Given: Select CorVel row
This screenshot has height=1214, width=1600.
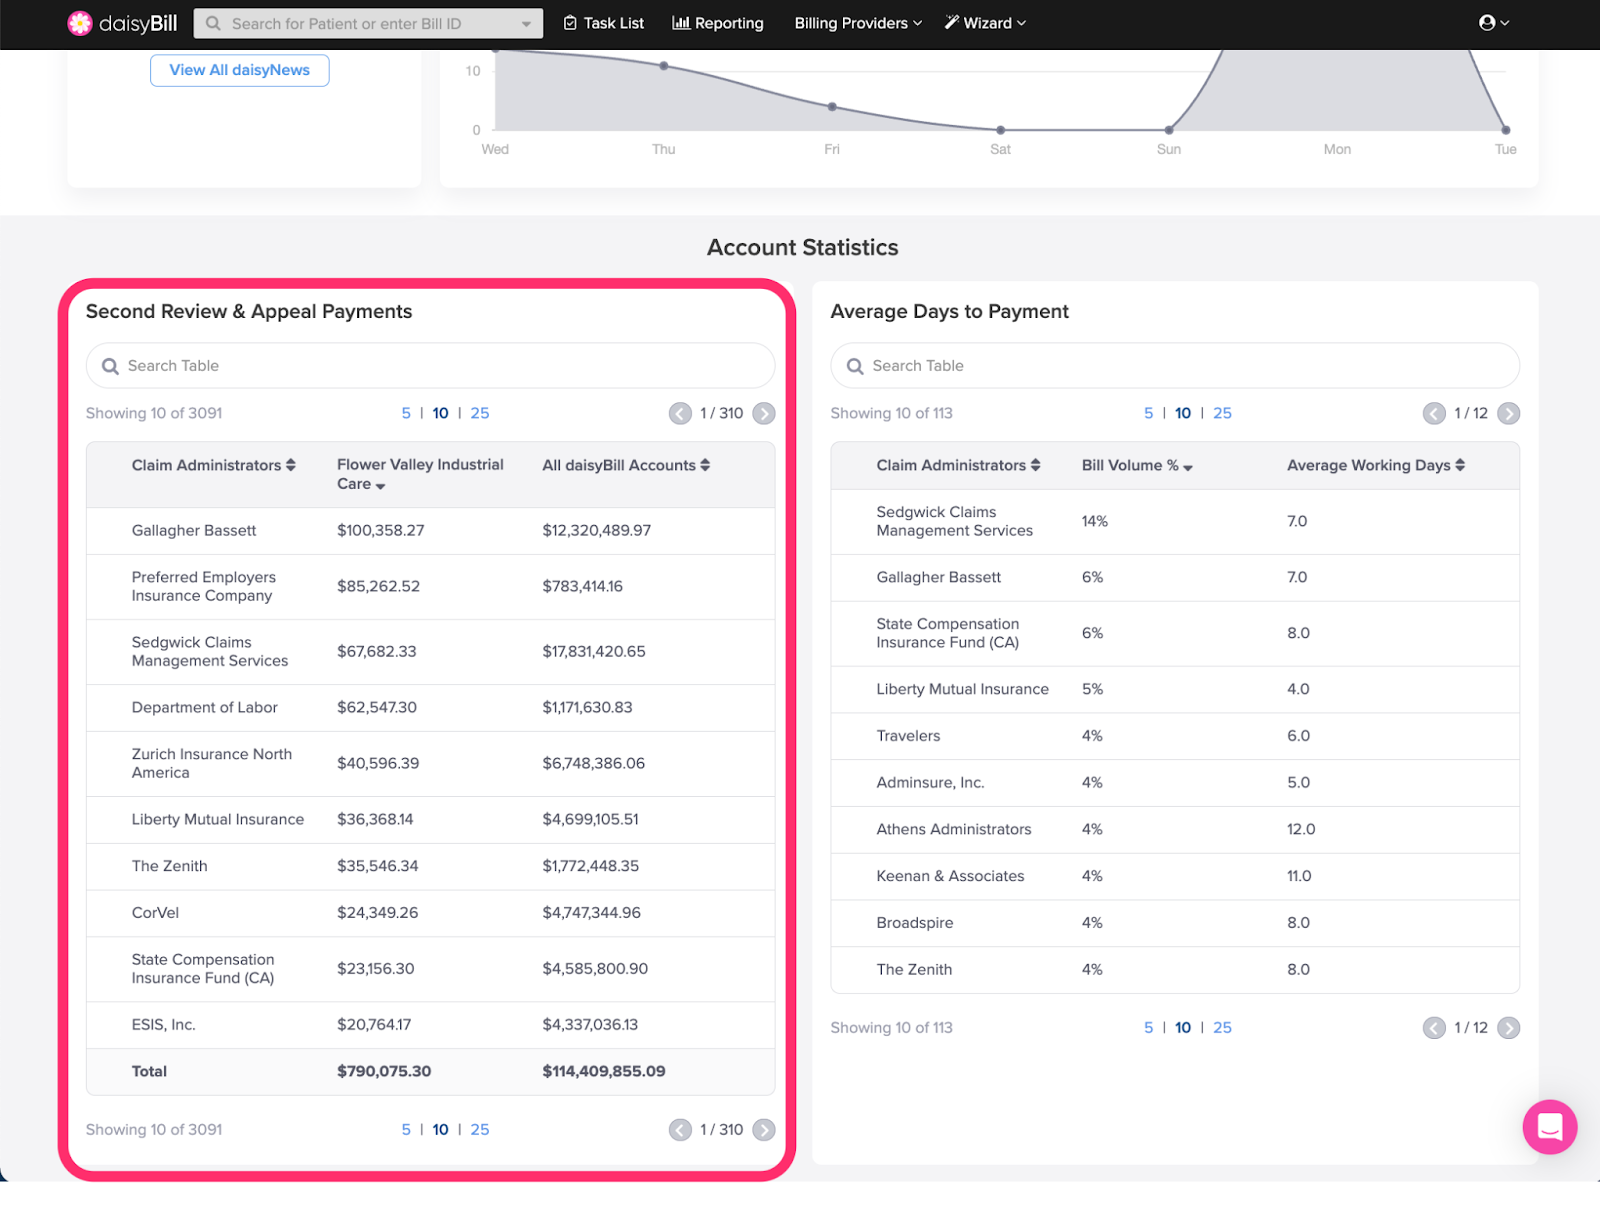Looking at the screenshot, I should click(430, 913).
